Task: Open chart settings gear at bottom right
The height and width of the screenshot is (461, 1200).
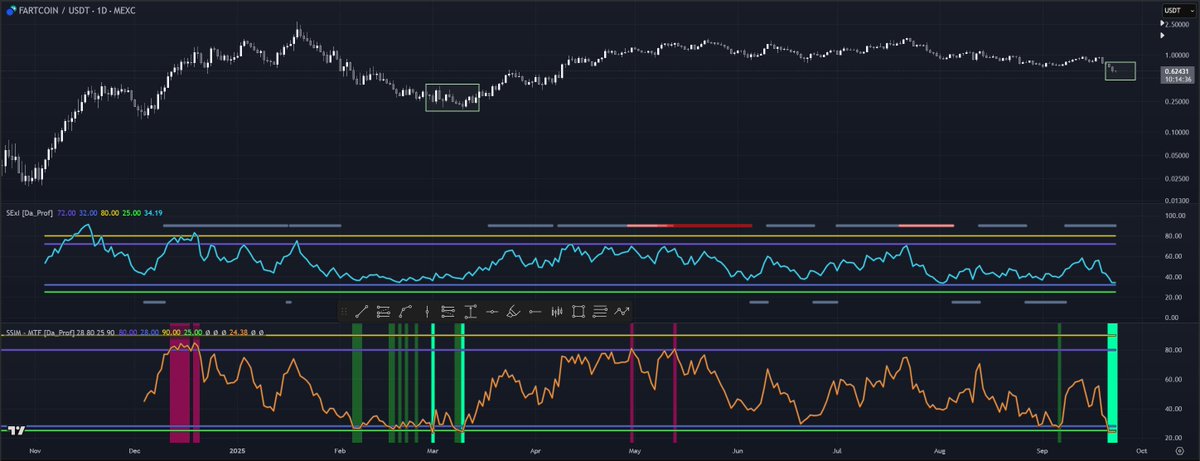Action: pos(1178,451)
